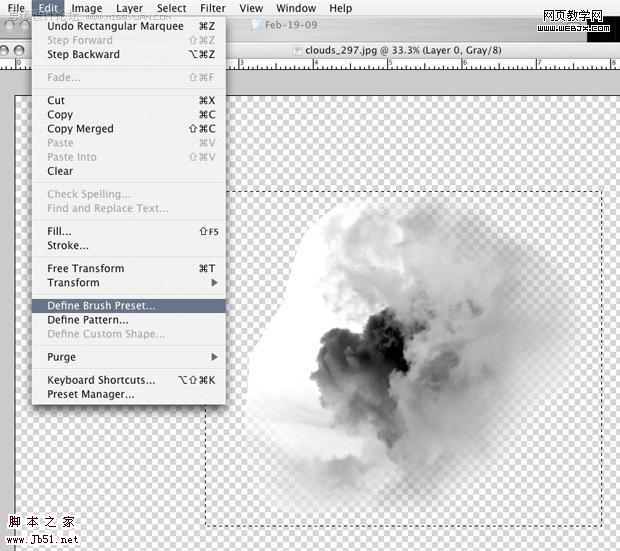Expand the Transform submenu

point(129,283)
